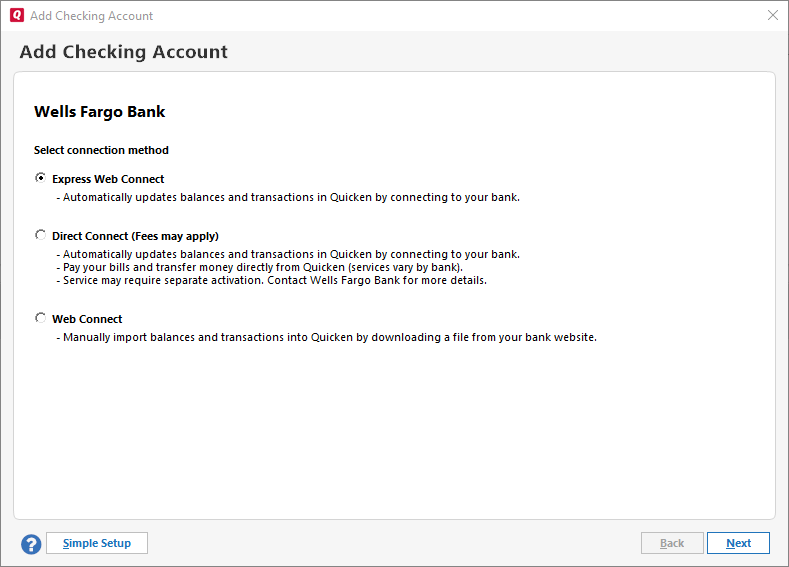
Task: Click the Direct Connect (Fees may apply) label
Action: [135, 236]
